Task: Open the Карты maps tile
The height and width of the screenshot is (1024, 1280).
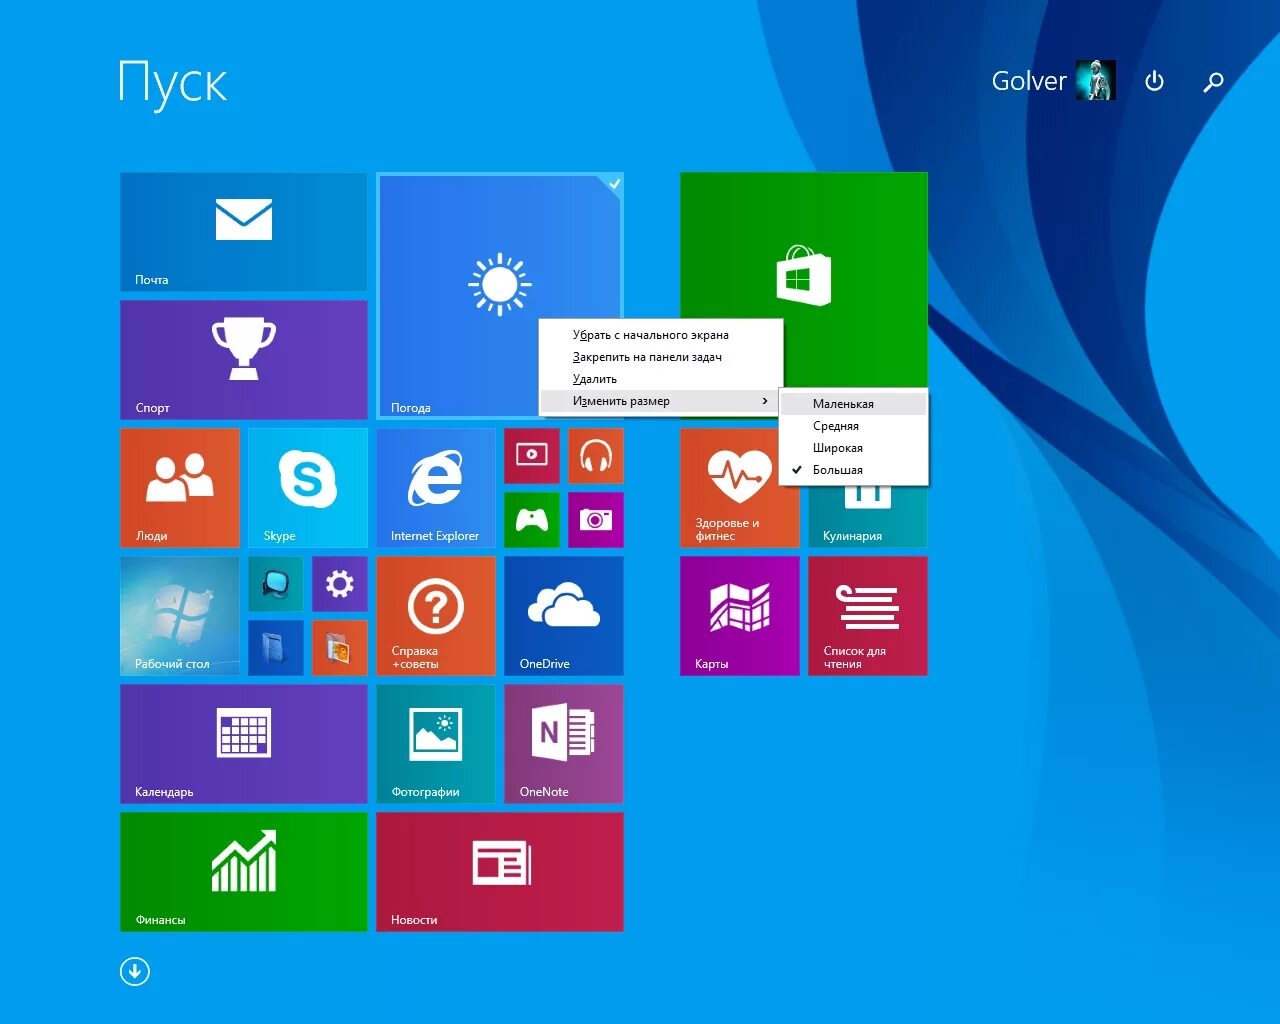Action: (740, 616)
